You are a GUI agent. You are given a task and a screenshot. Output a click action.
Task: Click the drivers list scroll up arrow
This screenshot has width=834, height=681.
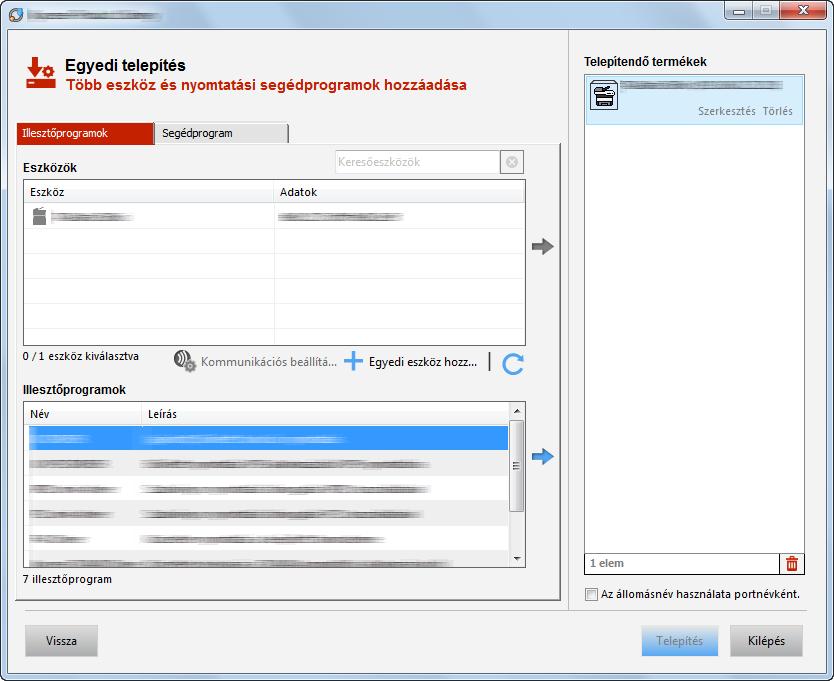(x=516, y=411)
